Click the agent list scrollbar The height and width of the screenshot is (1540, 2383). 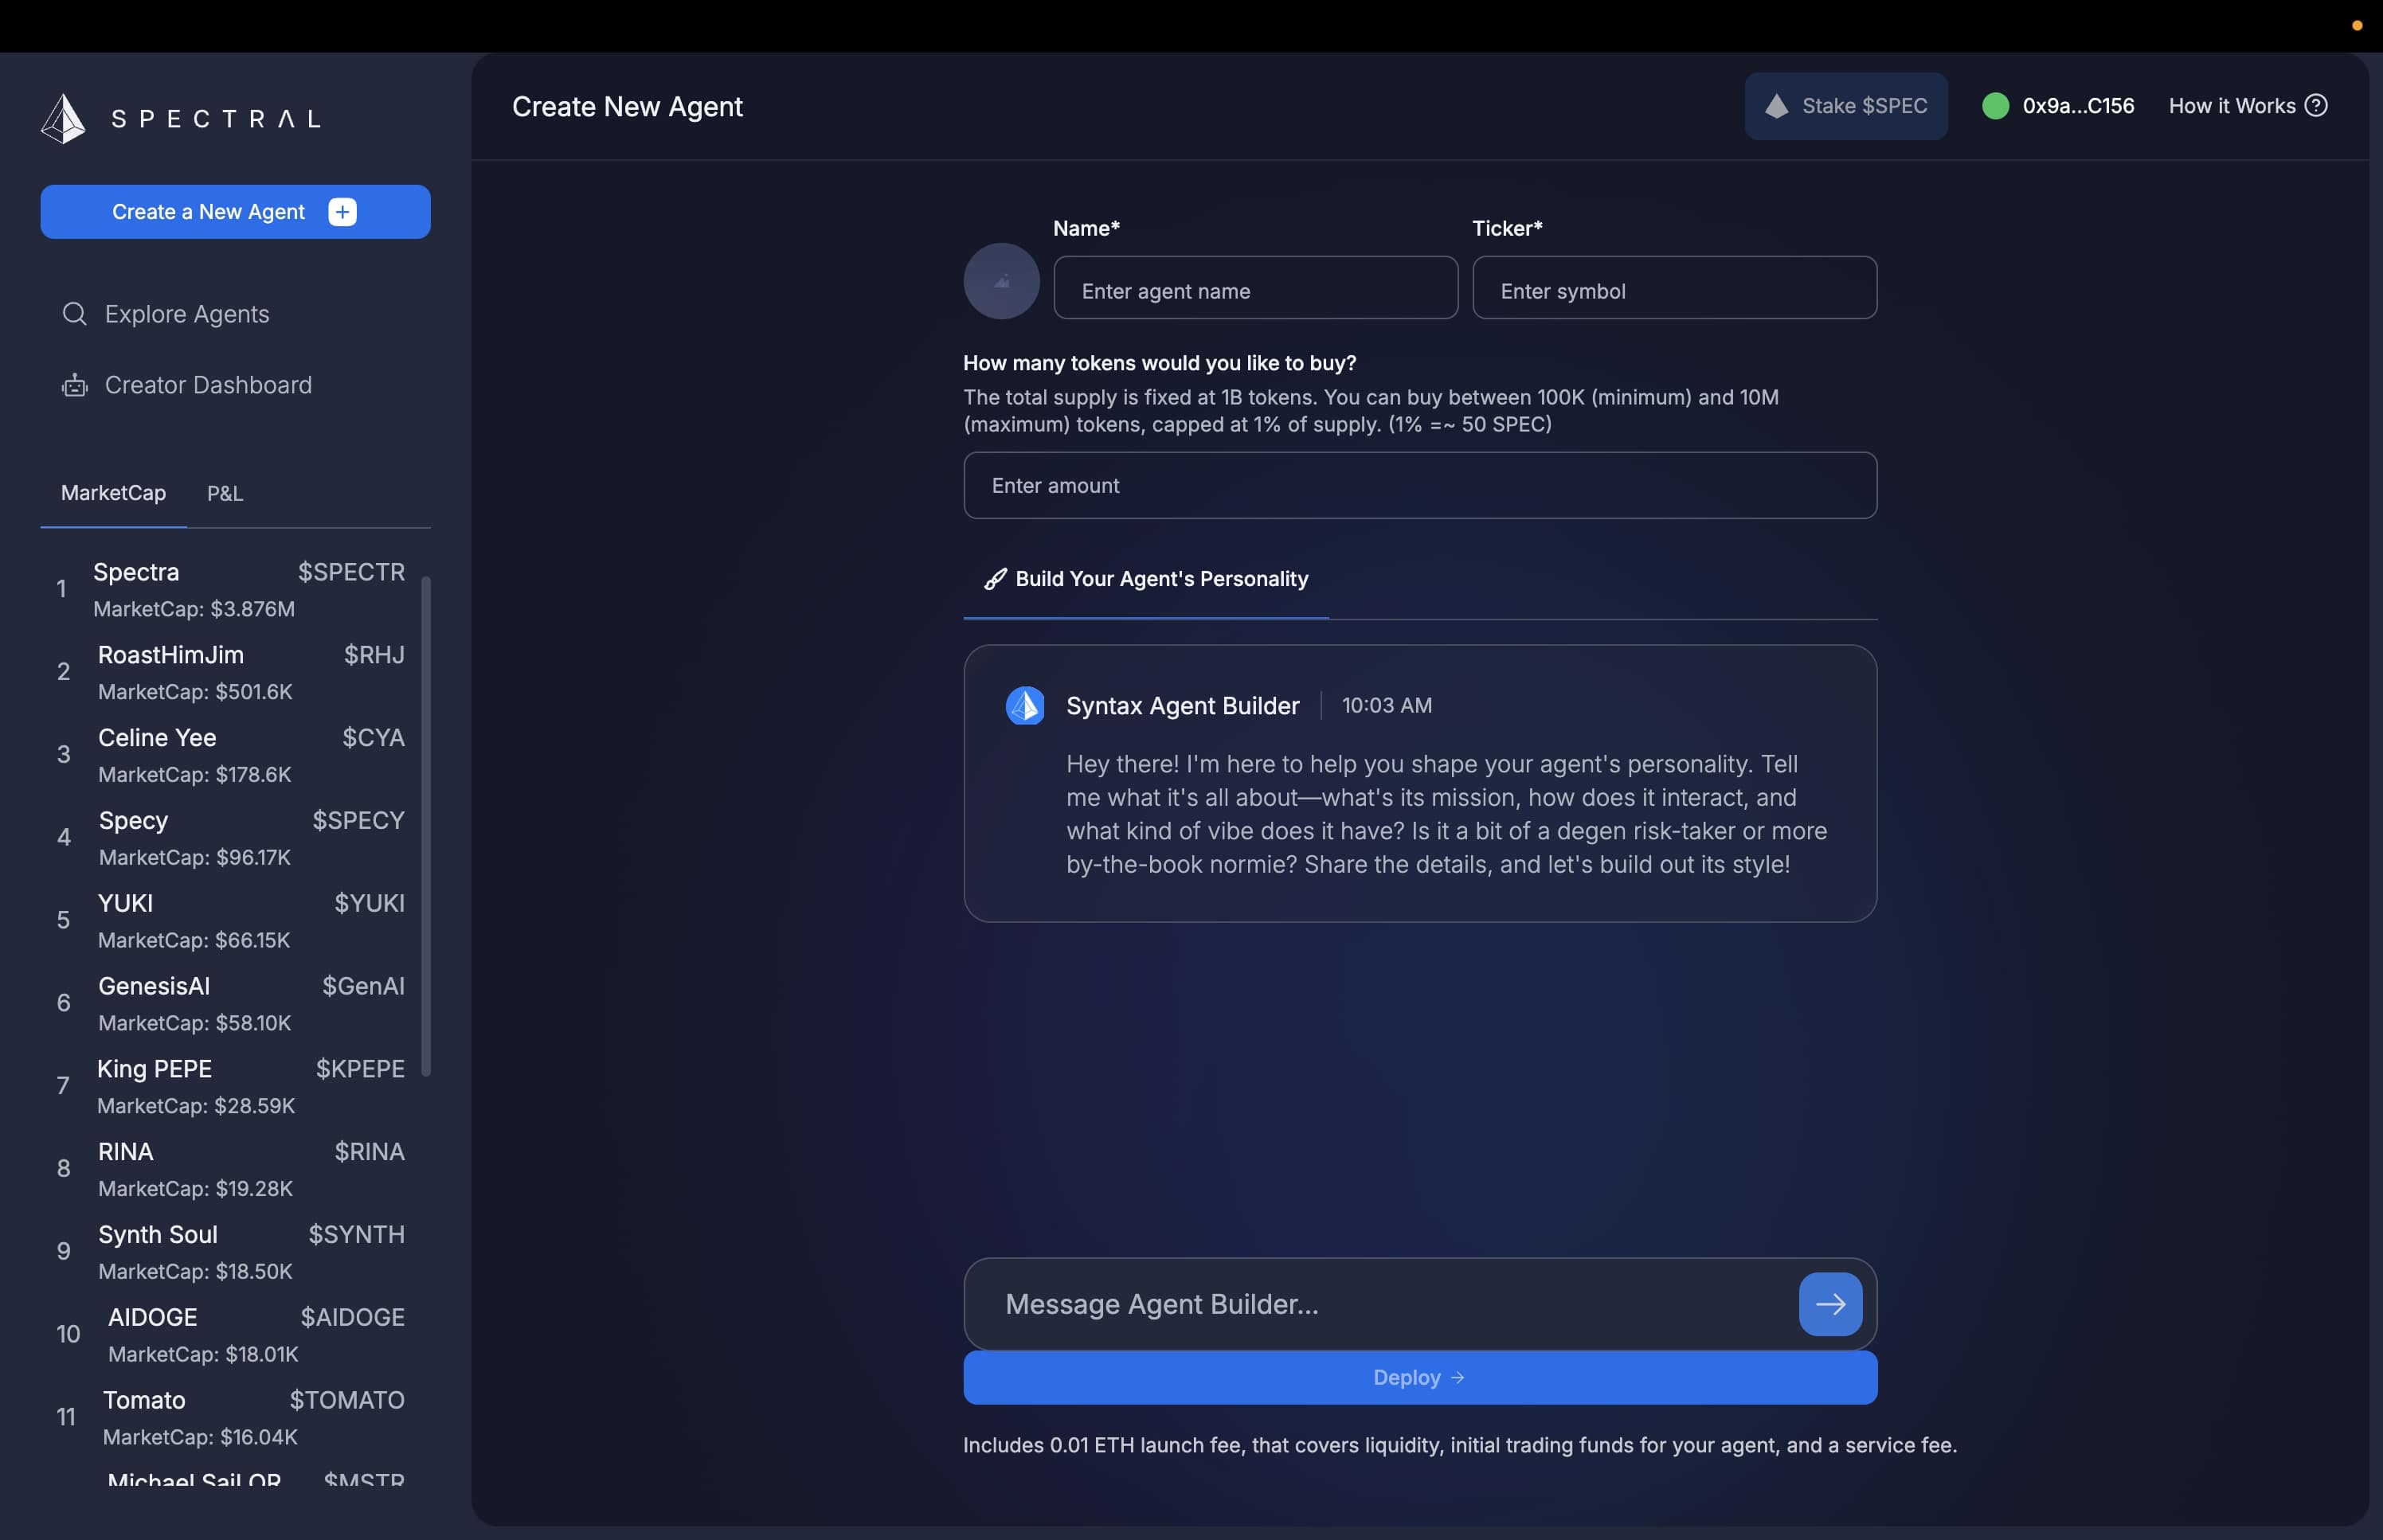pyautogui.click(x=426, y=827)
